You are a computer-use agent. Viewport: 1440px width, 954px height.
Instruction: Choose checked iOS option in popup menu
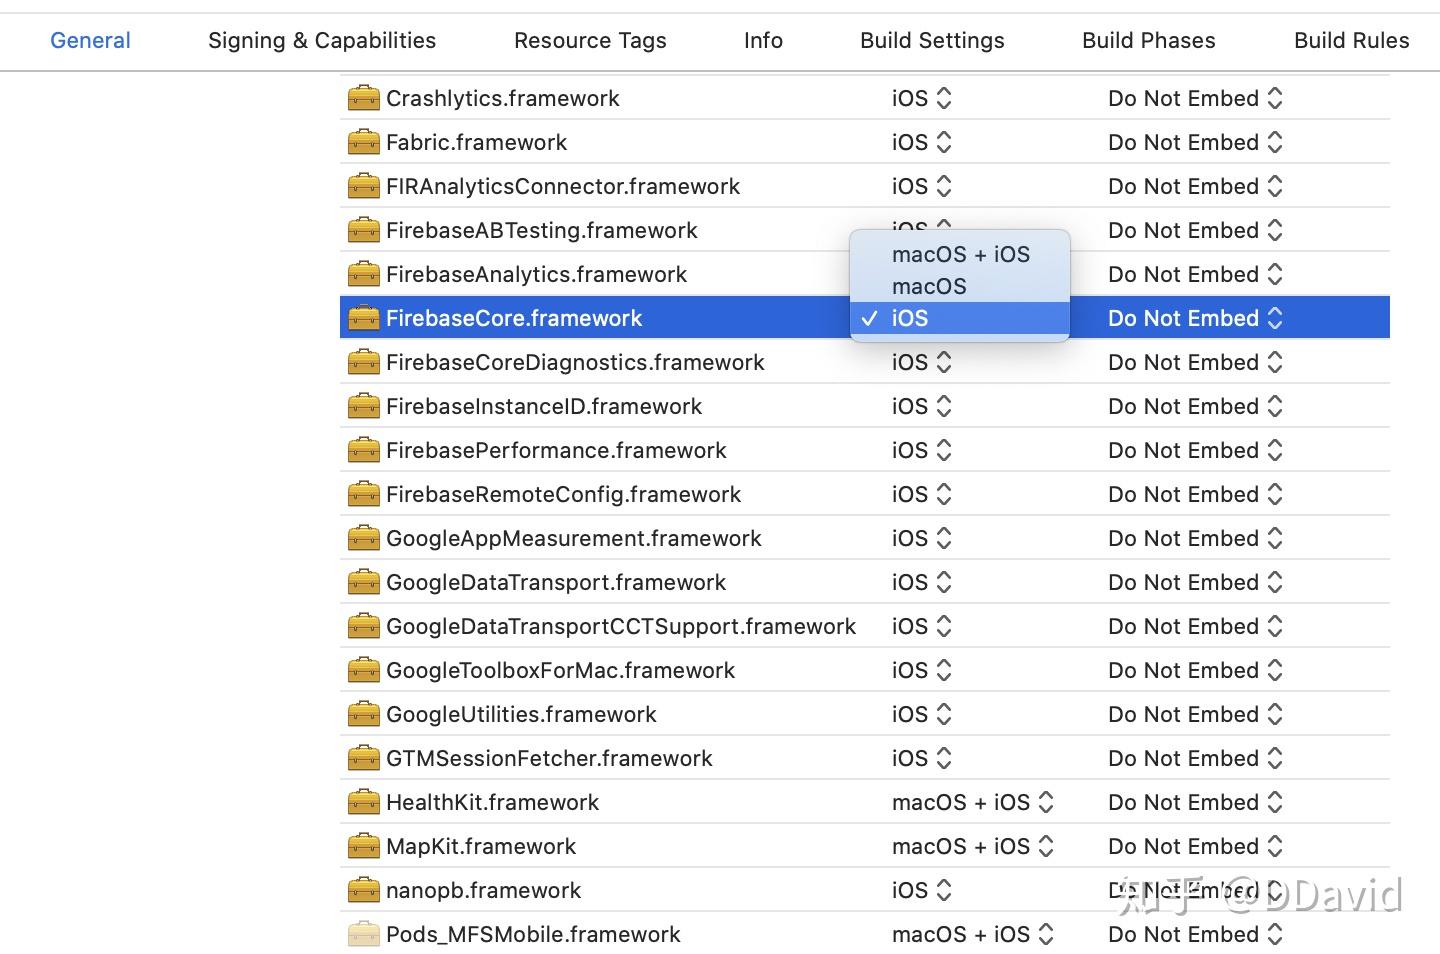click(960, 318)
